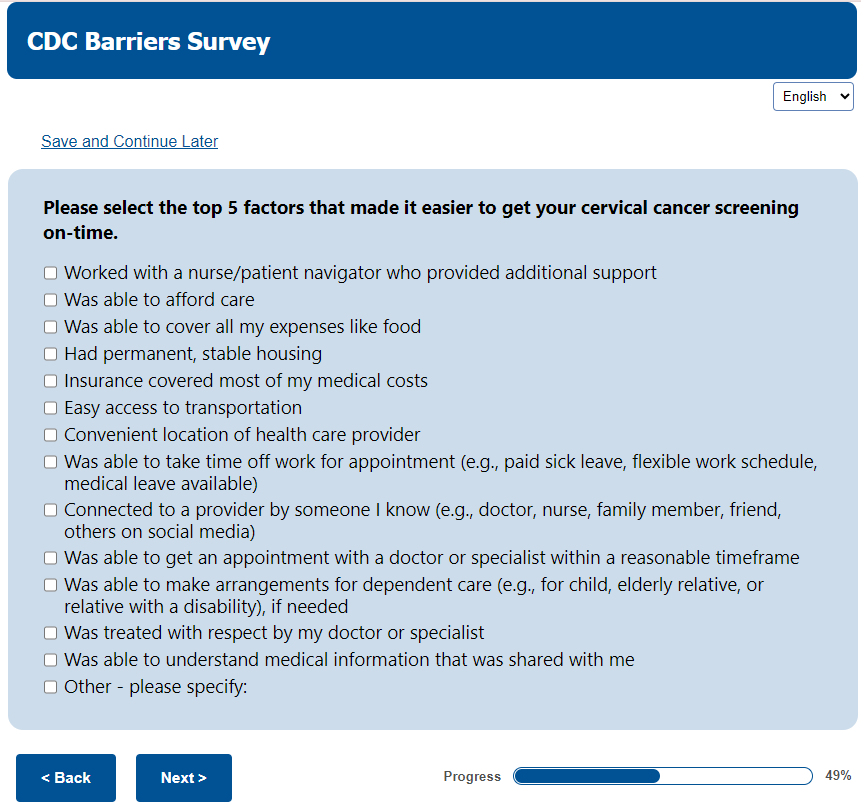Image resolution: width=861 pixels, height=810 pixels.
Task: Click the survey progress bar
Action: 662,776
